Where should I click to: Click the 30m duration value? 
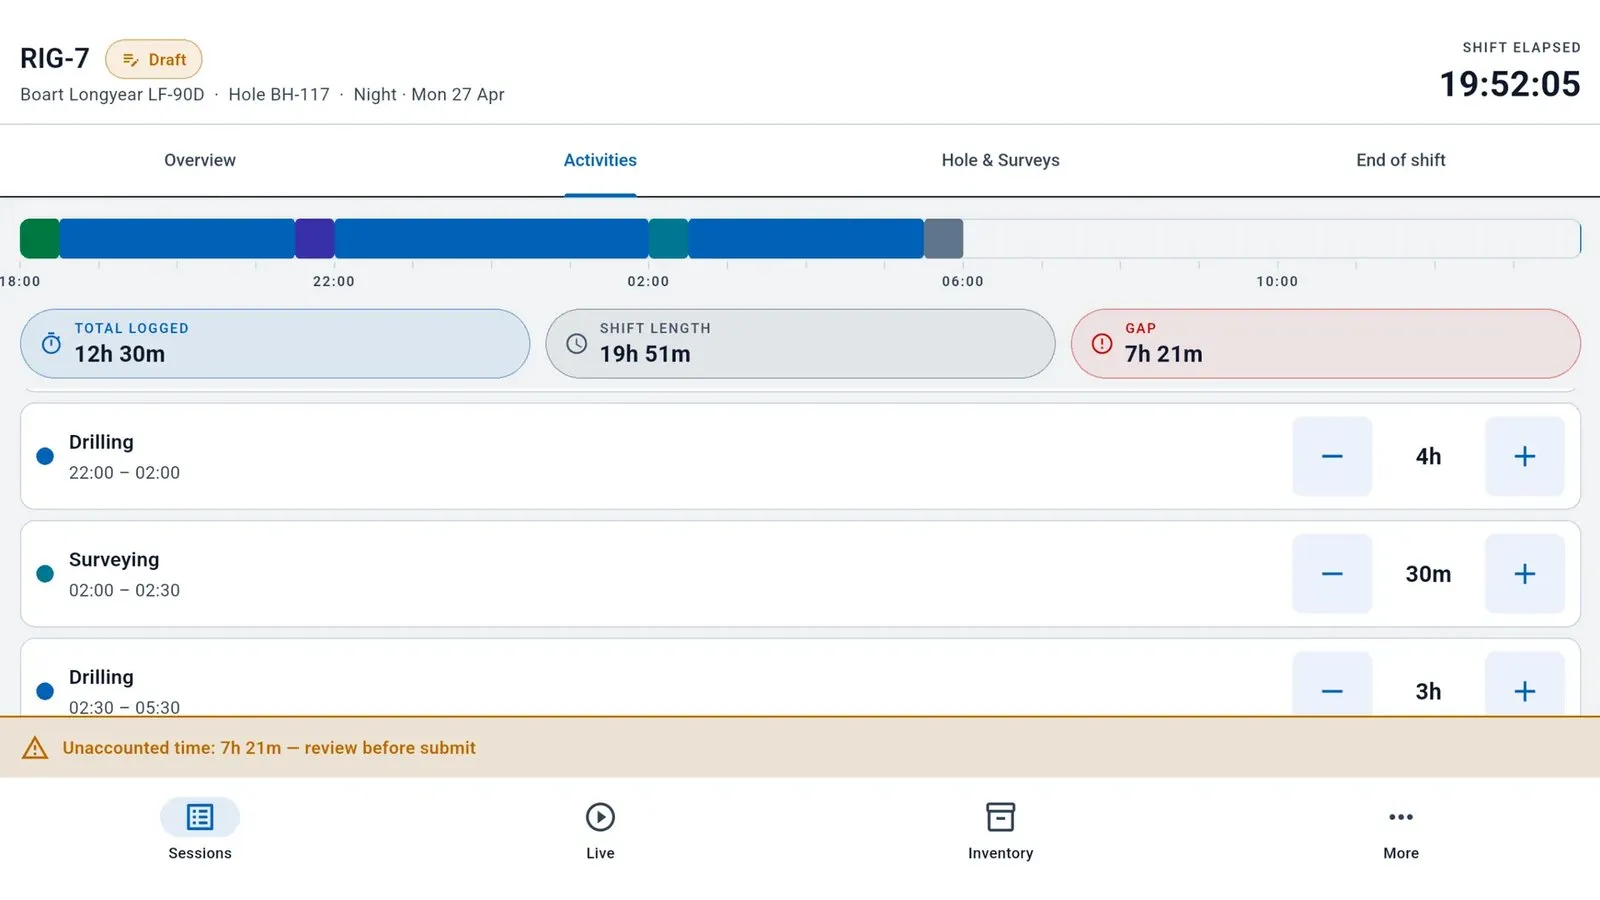tap(1428, 574)
